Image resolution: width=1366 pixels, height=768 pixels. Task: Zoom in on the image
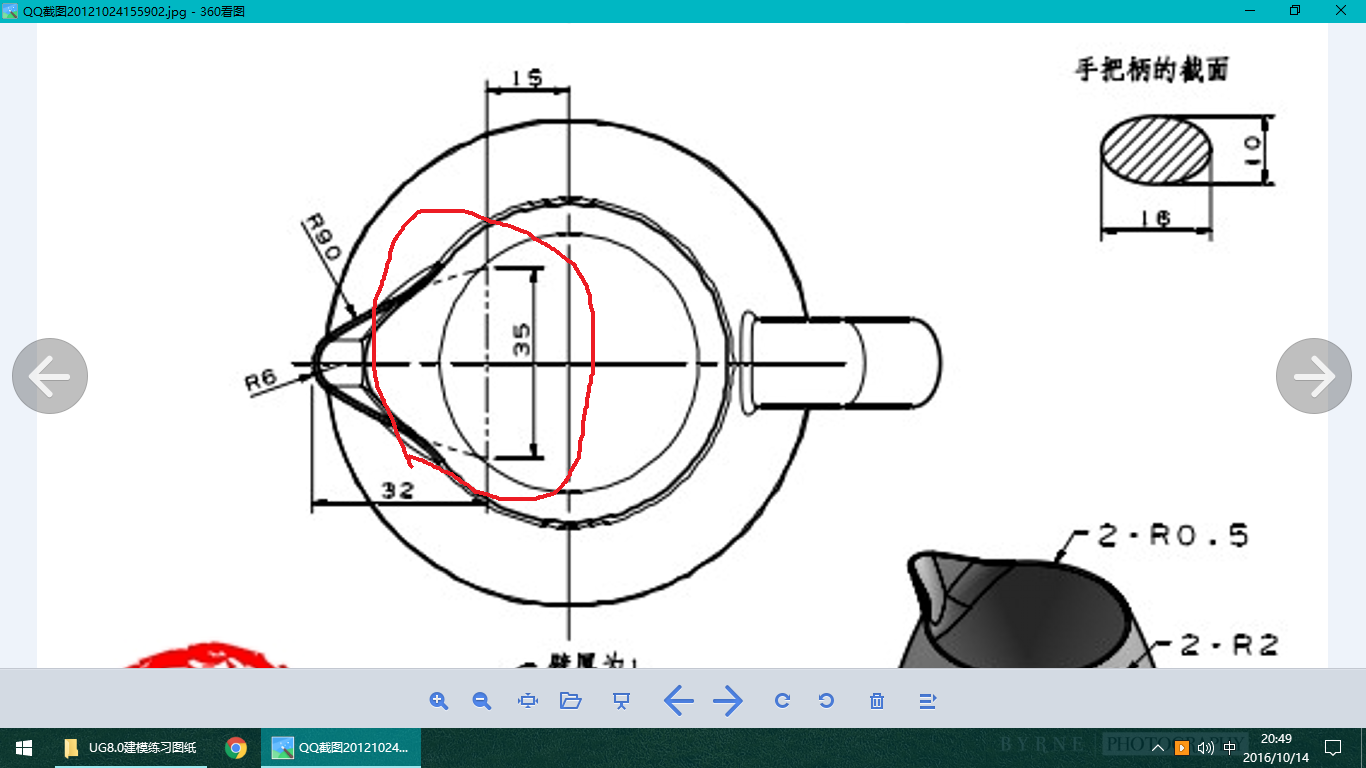438,701
